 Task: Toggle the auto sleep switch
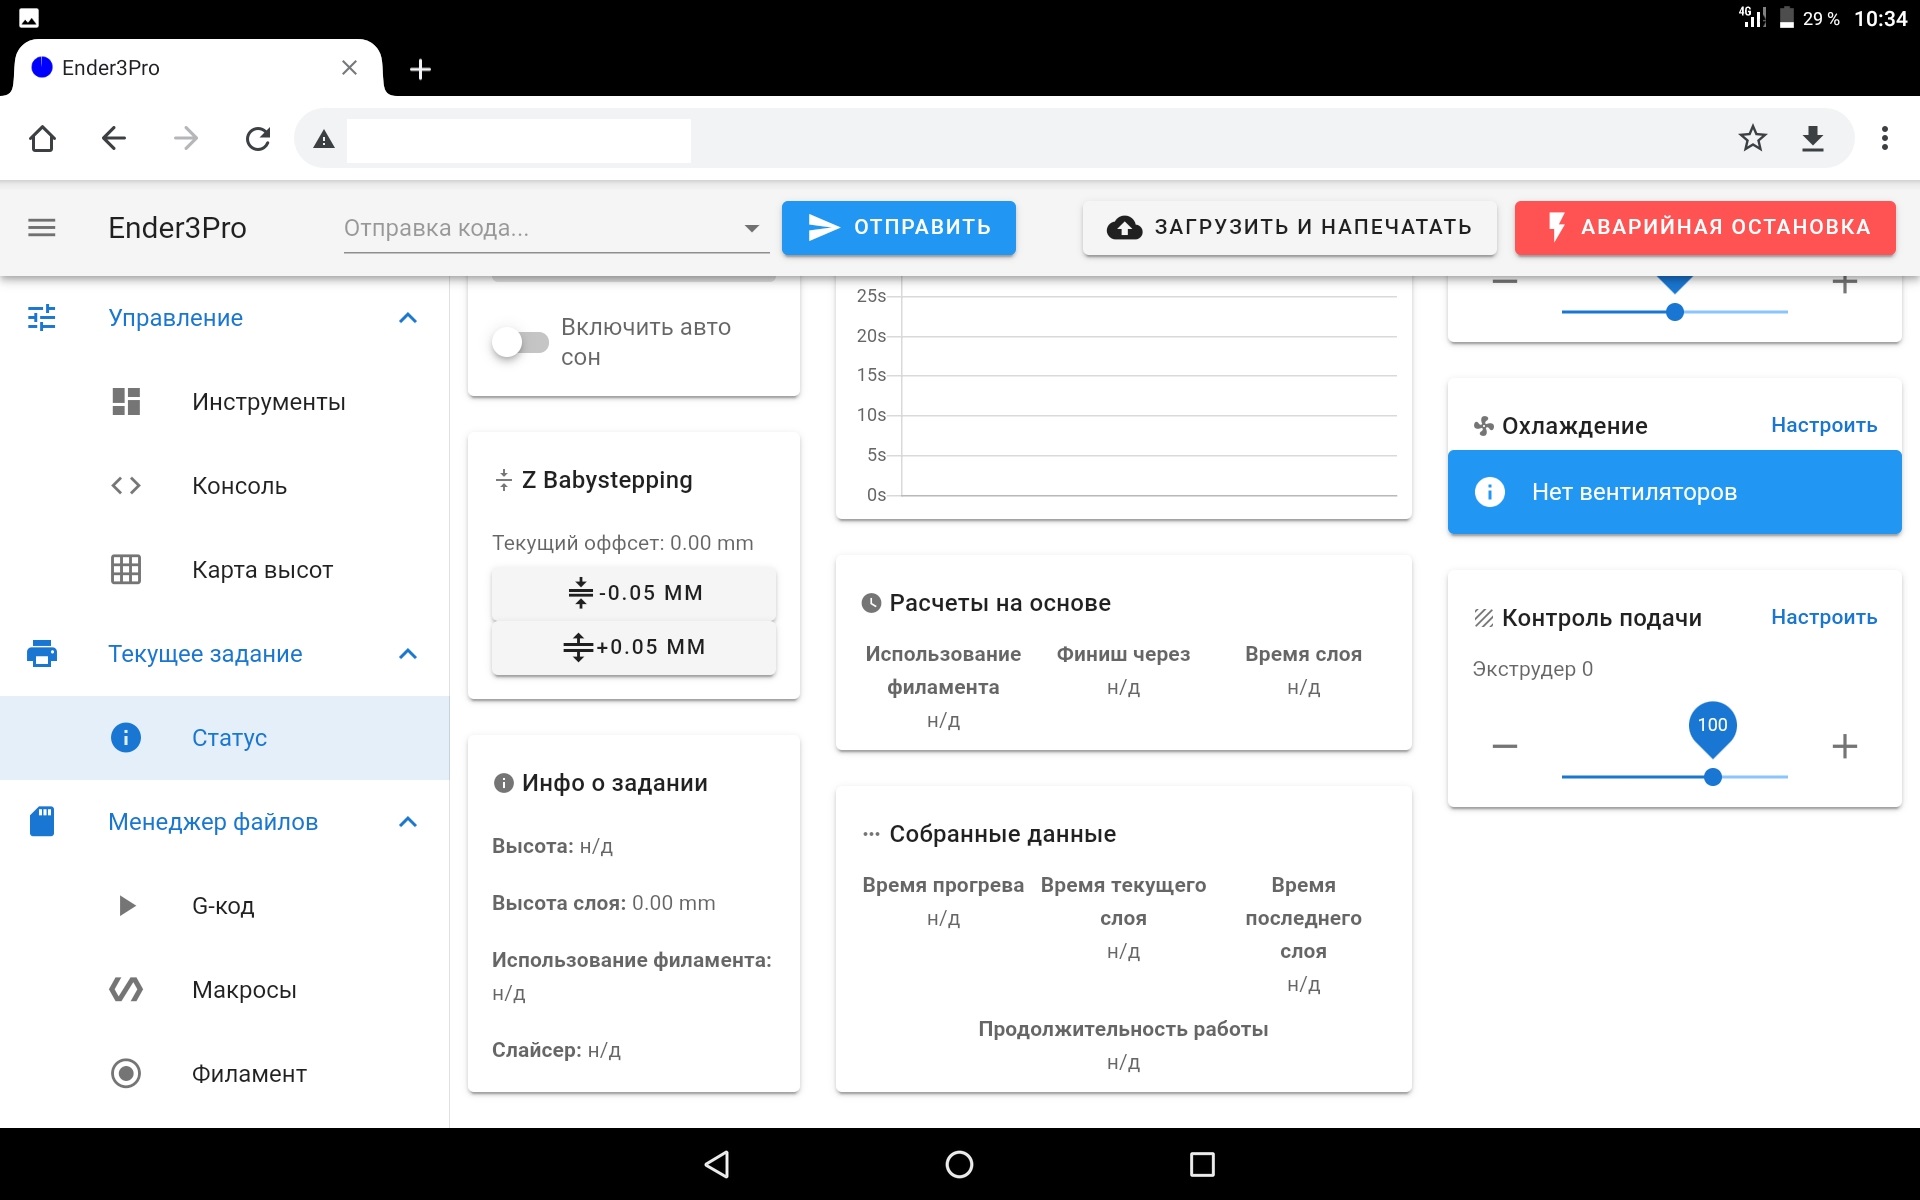tap(520, 342)
